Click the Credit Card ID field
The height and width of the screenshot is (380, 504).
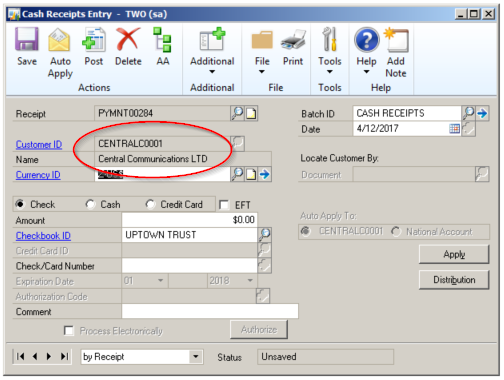pos(189,250)
